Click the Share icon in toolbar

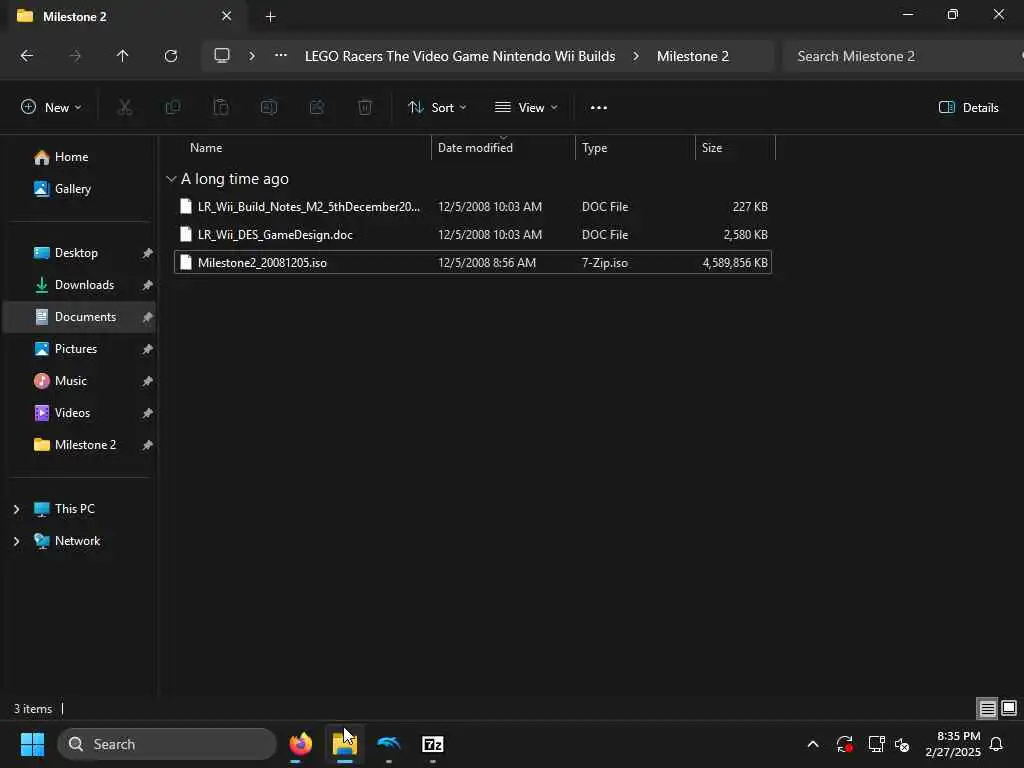[x=317, y=108]
